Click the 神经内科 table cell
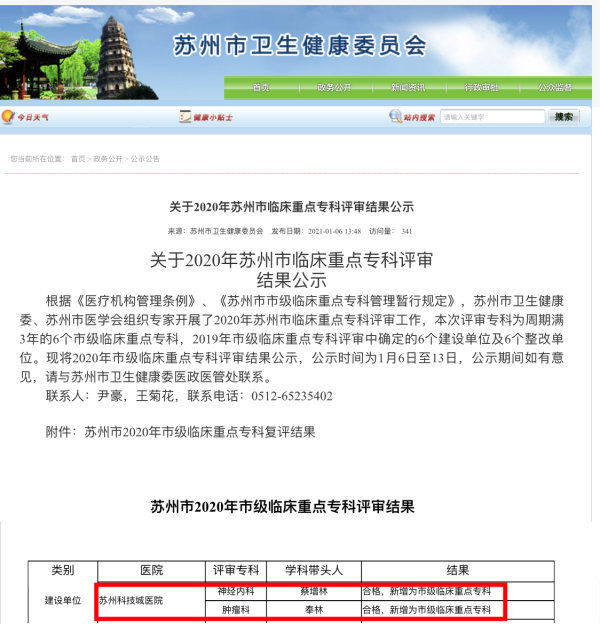 [x=236, y=591]
